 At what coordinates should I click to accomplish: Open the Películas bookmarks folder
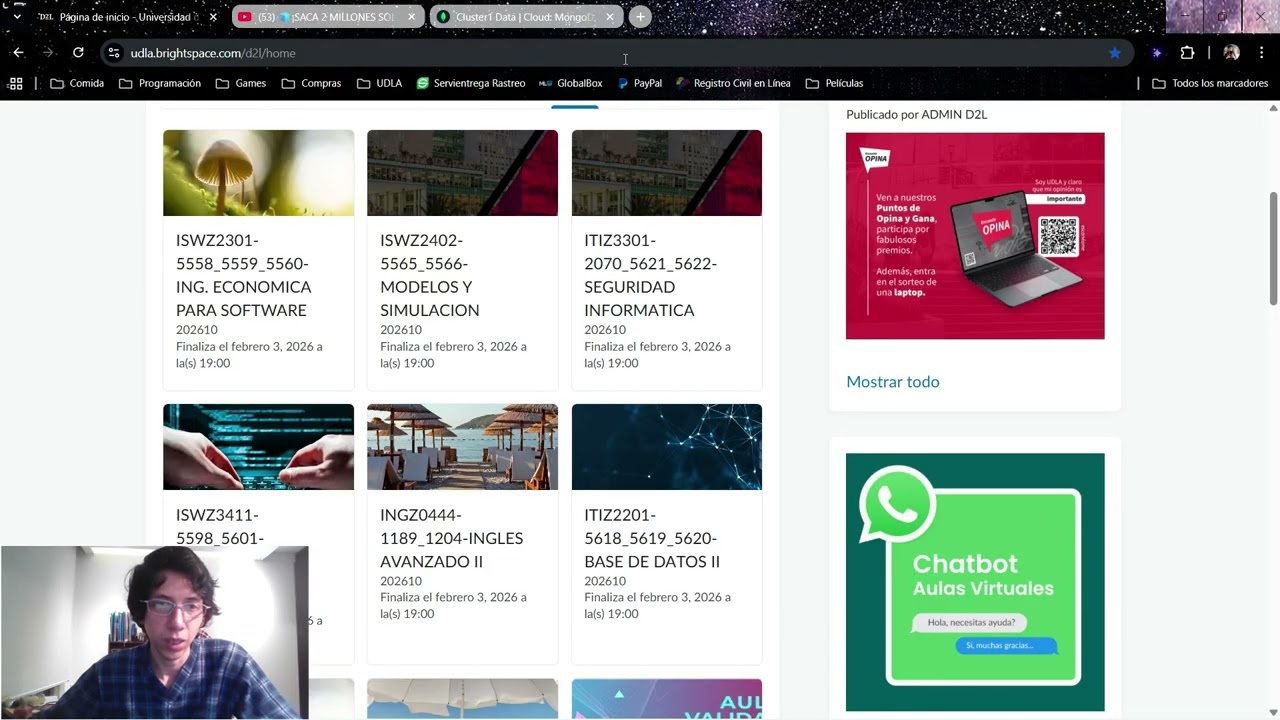834,83
